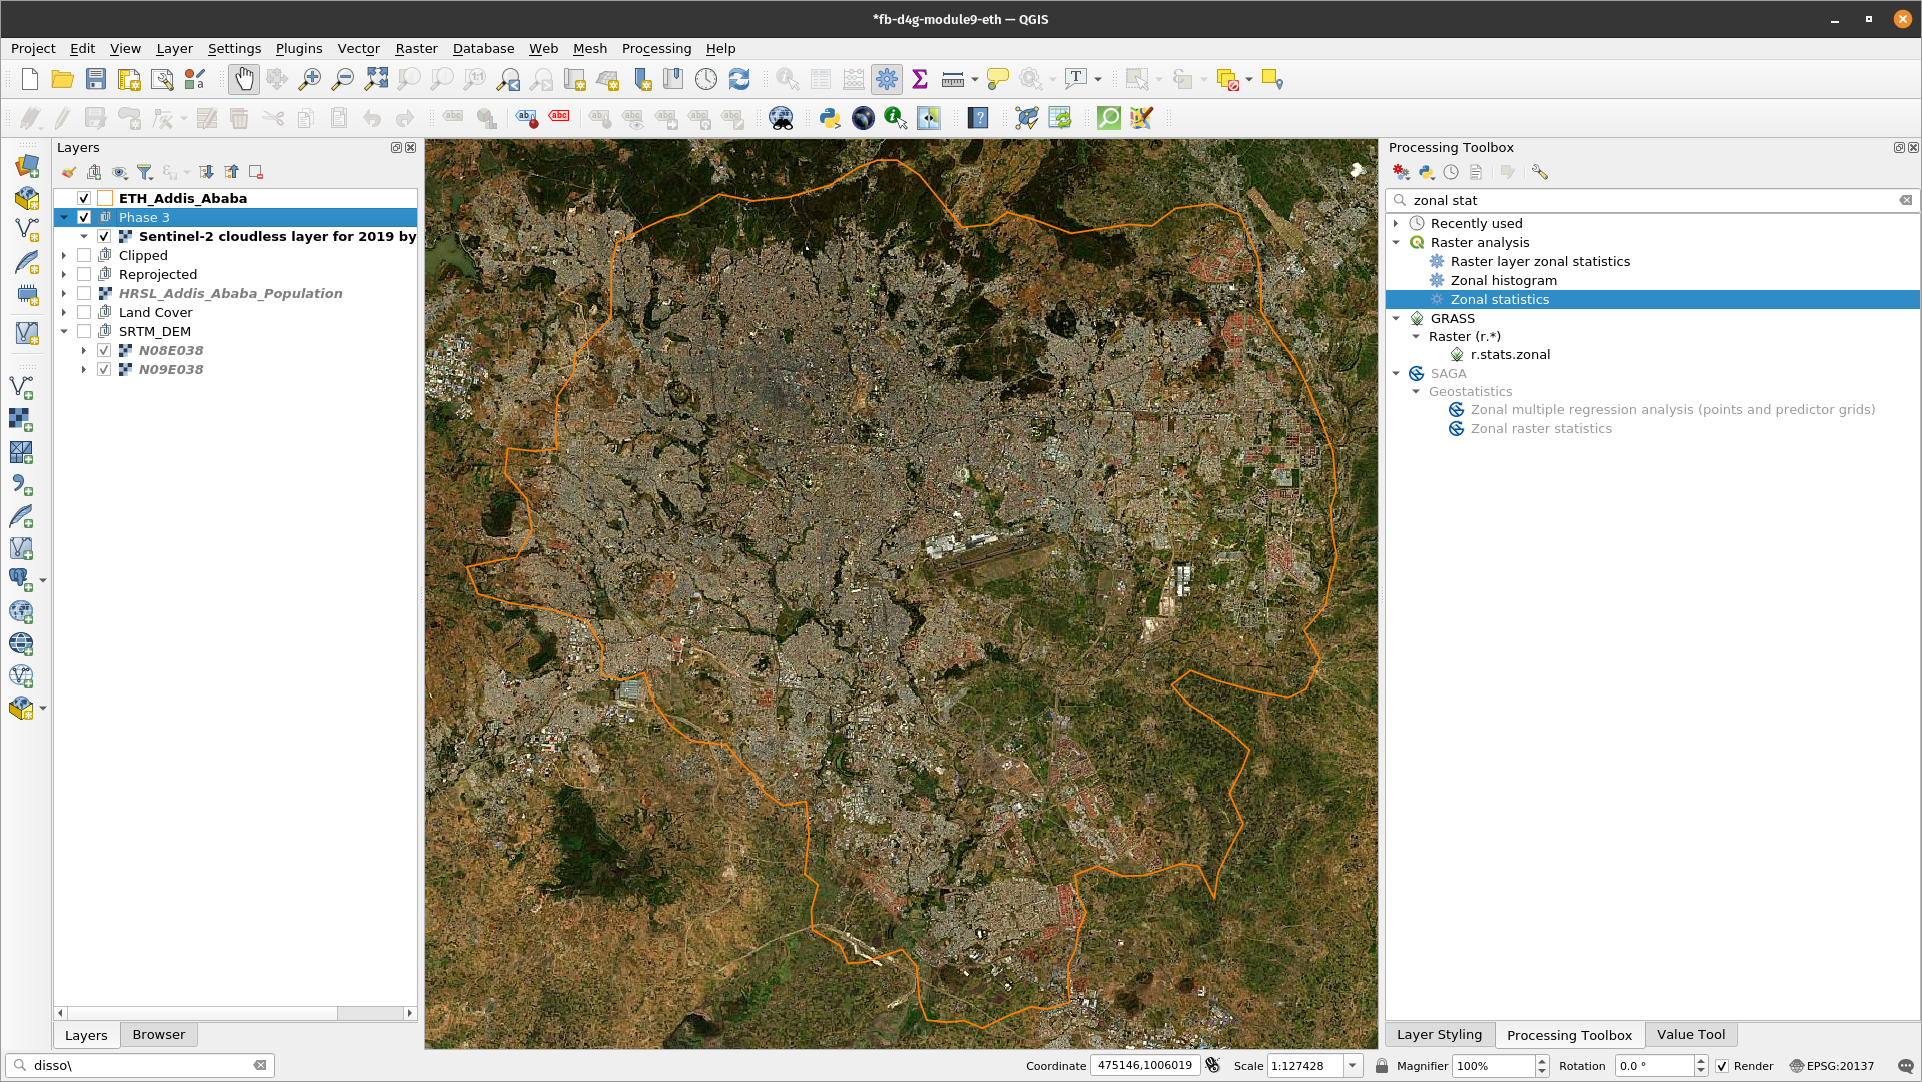Toggle the N08E038 layer checkbox
The image size is (1922, 1082).
(x=104, y=350)
